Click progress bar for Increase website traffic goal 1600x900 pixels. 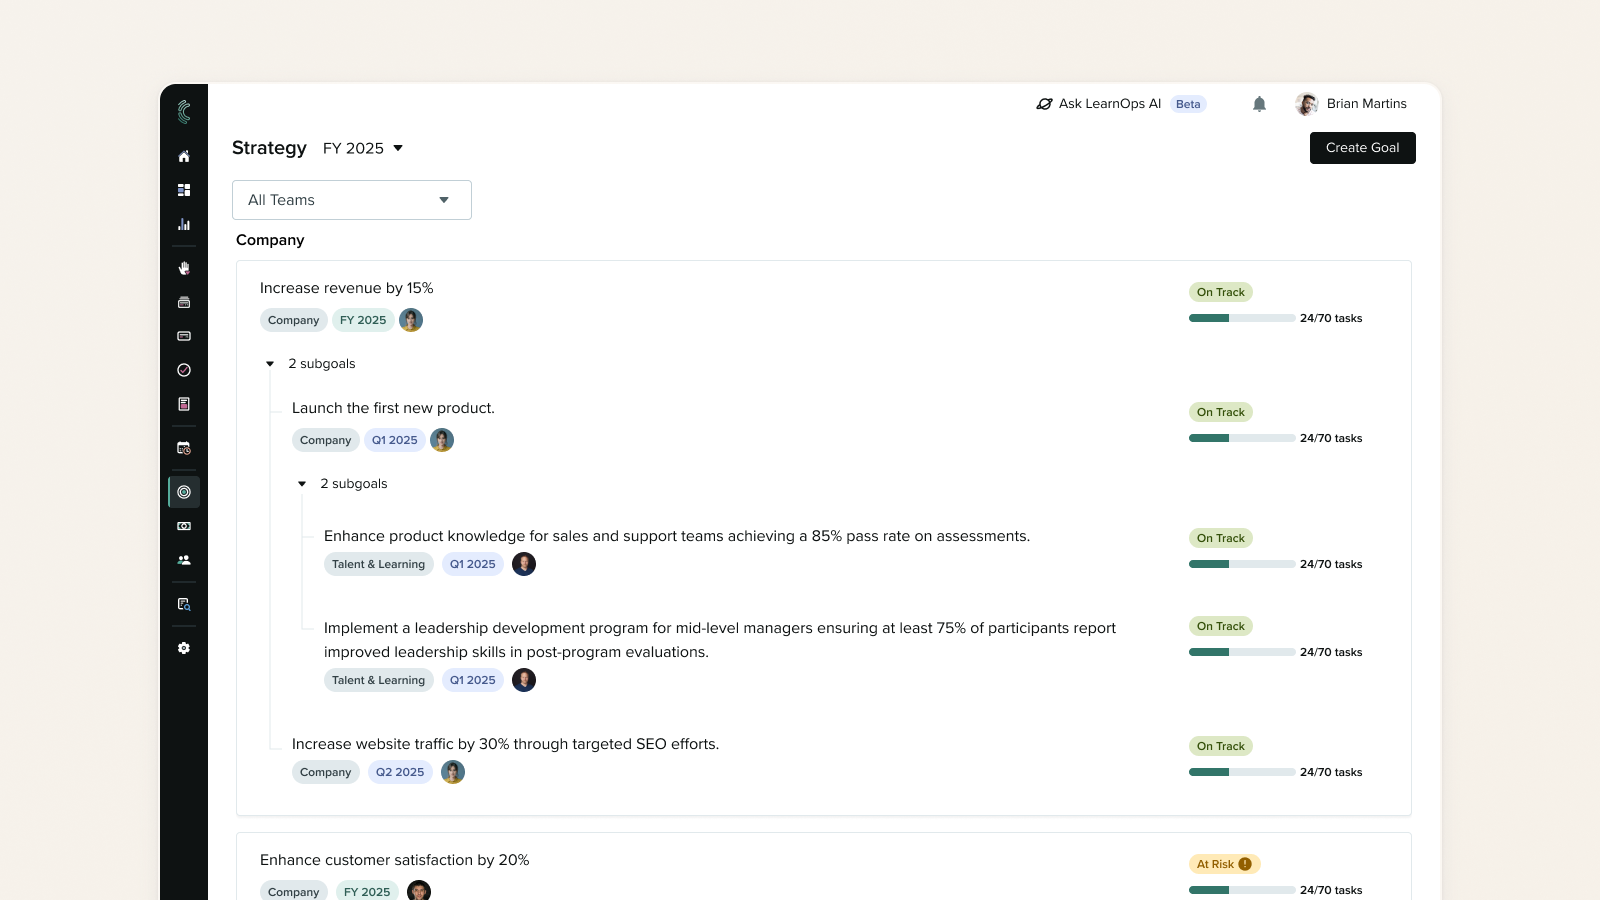click(1242, 772)
